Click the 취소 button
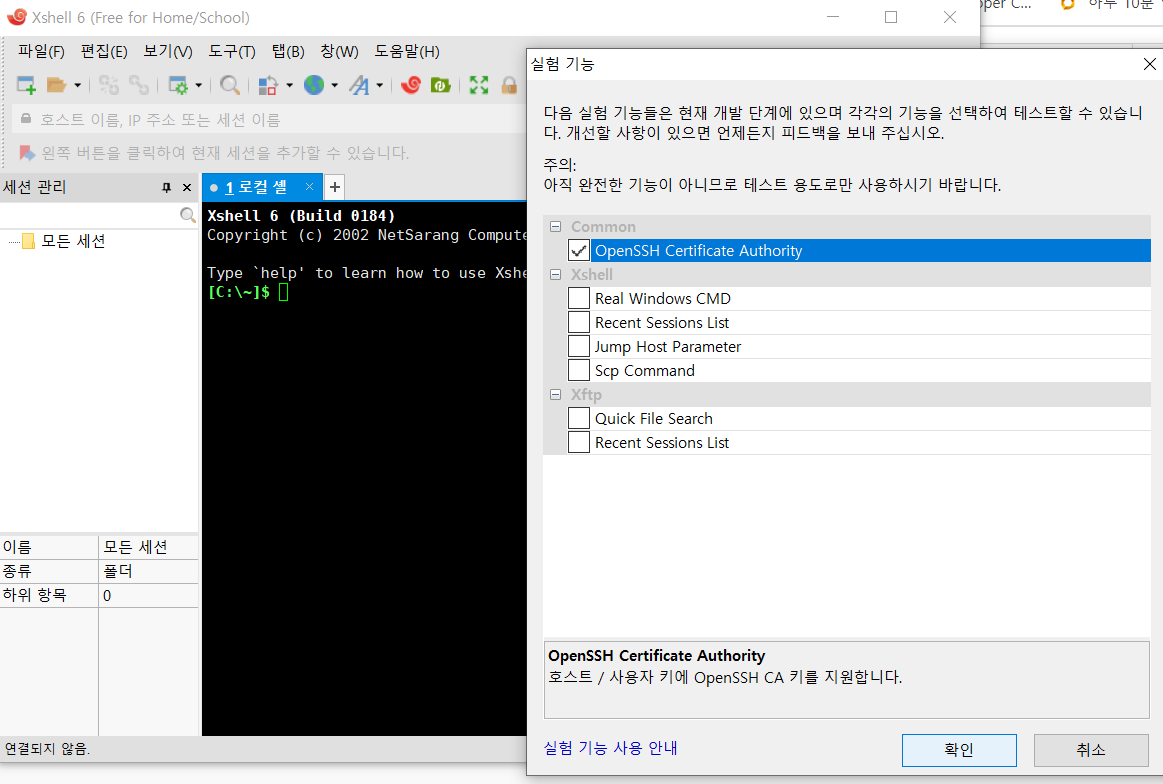 click(1091, 750)
